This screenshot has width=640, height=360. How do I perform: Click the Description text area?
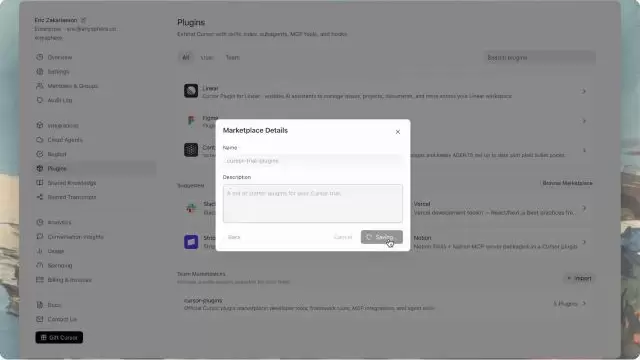tap(313, 203)
